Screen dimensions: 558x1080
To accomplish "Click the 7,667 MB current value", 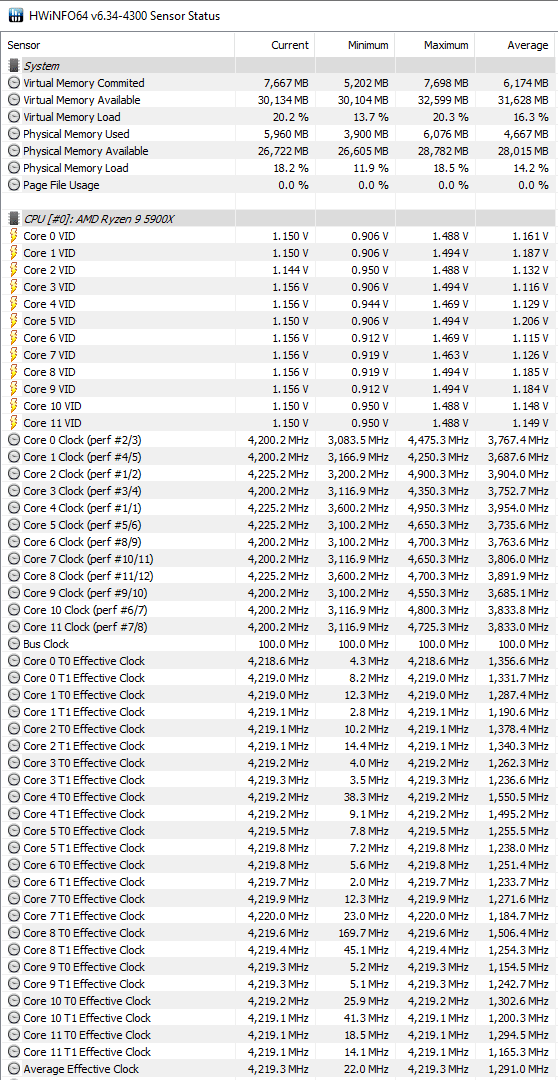I will (x=286, y=83).
